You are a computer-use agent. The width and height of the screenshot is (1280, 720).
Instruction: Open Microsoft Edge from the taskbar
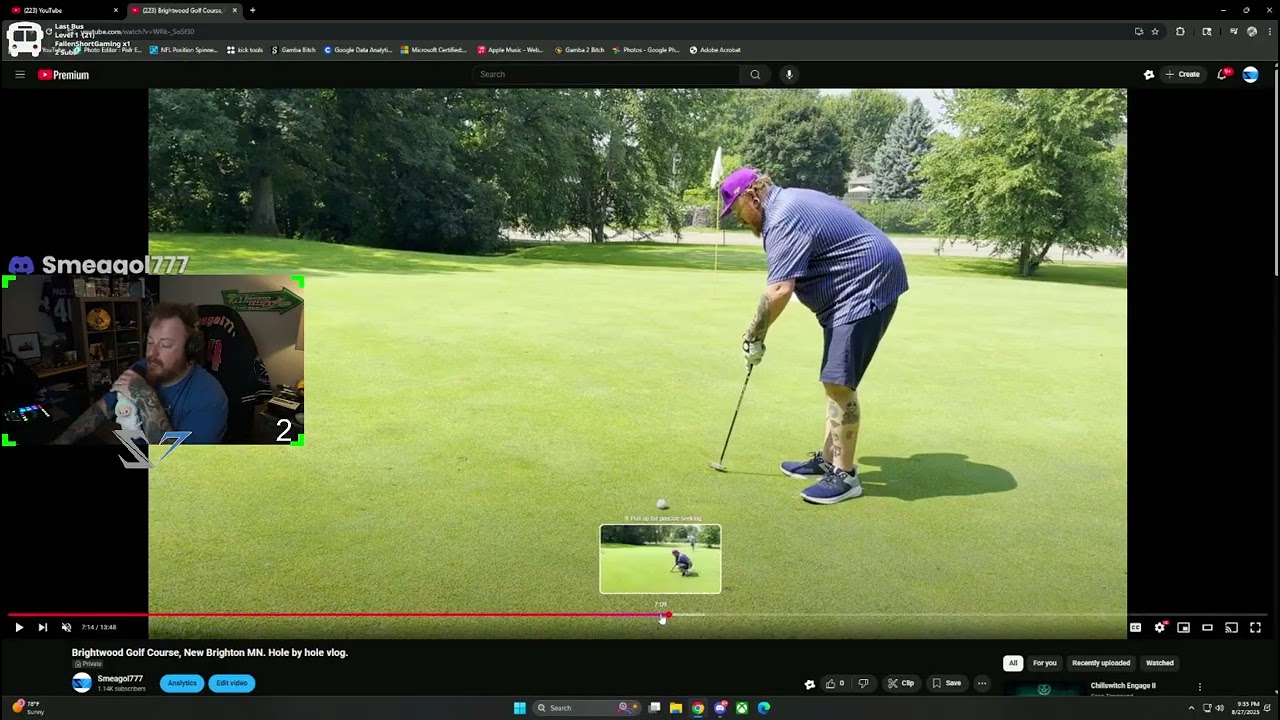coord(764,708)
